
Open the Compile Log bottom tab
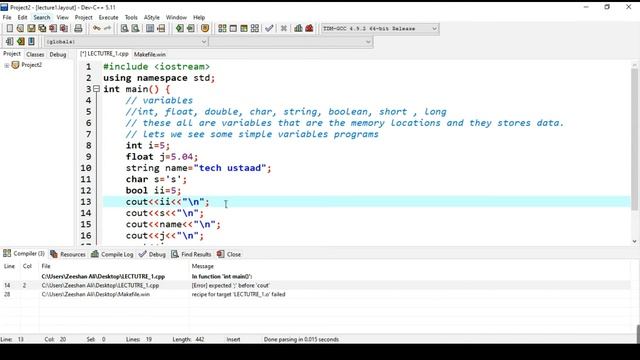[x=112, y=254]
